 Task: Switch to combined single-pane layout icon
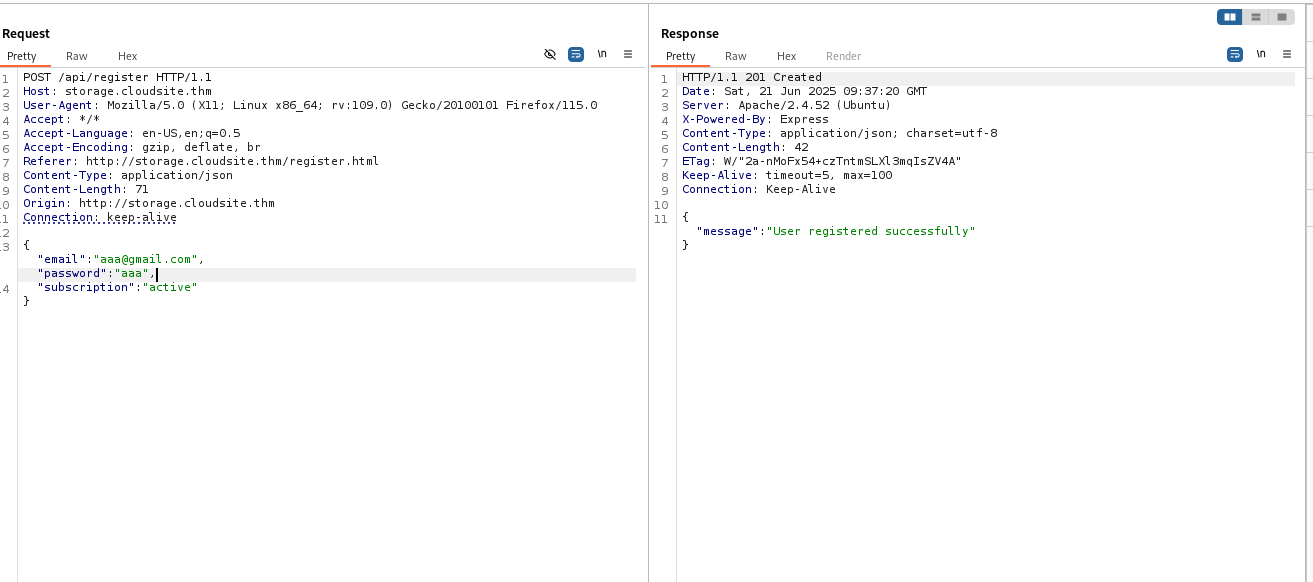tap(1281, 17)
